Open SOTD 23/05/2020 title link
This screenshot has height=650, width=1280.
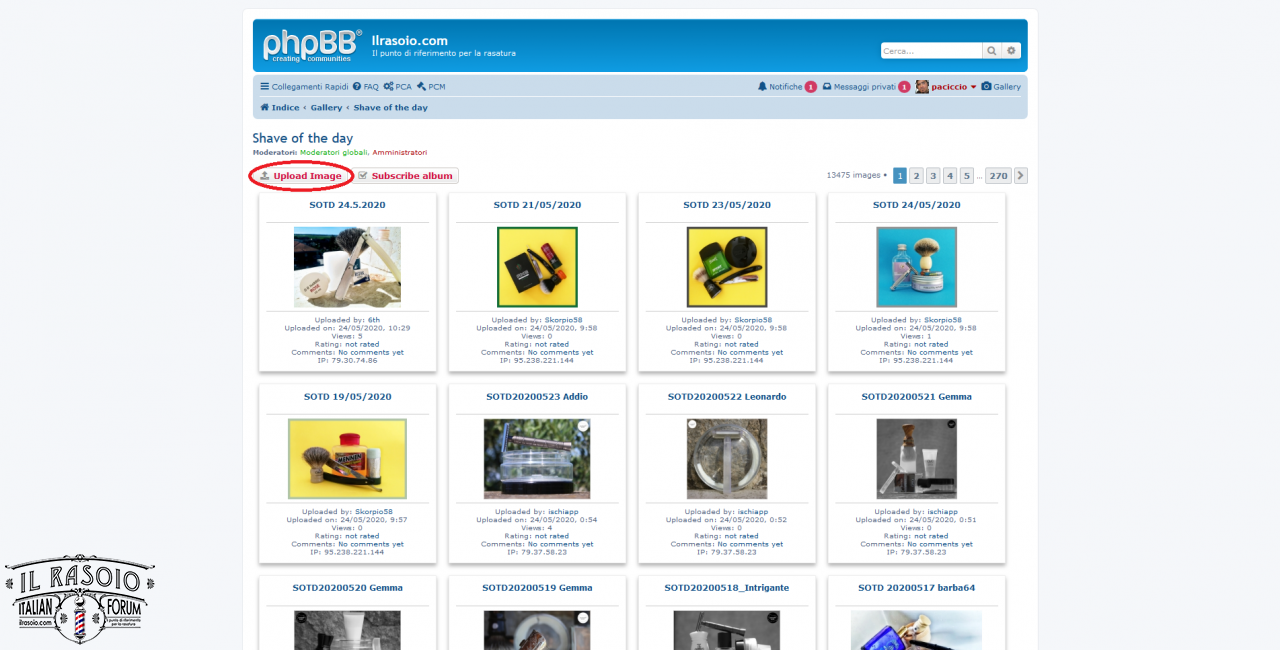(727, 205)
